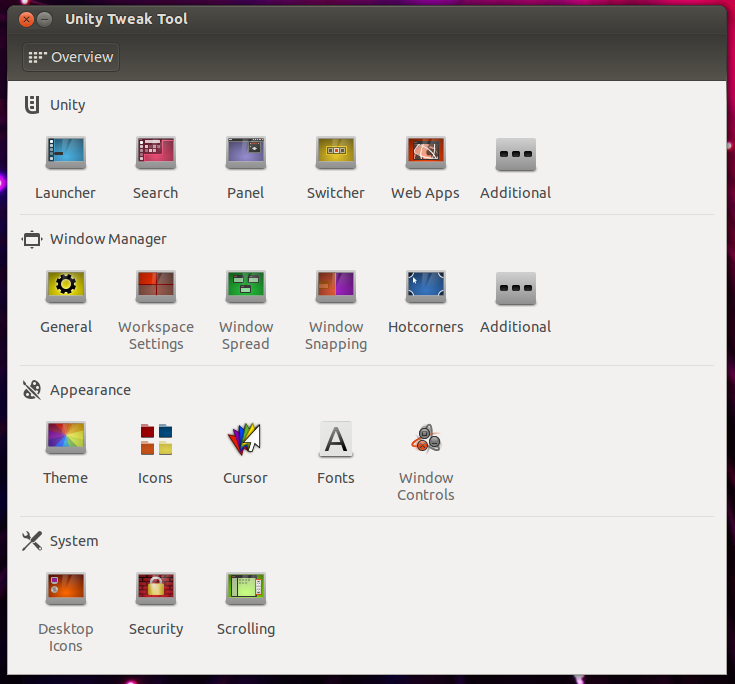
Task: Open the Switcher settings icon
Action: pos(336,152)
